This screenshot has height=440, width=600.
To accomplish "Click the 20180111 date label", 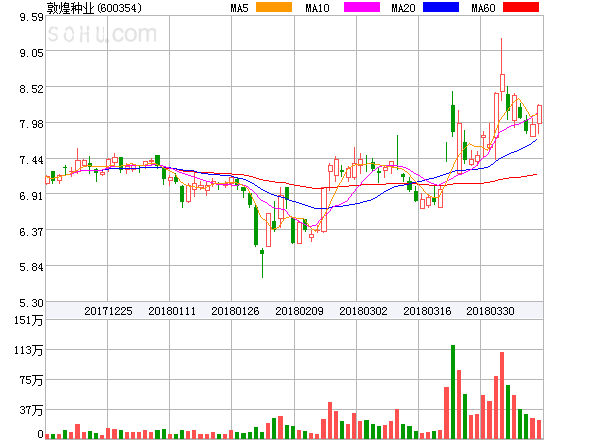I will [172, 311].
